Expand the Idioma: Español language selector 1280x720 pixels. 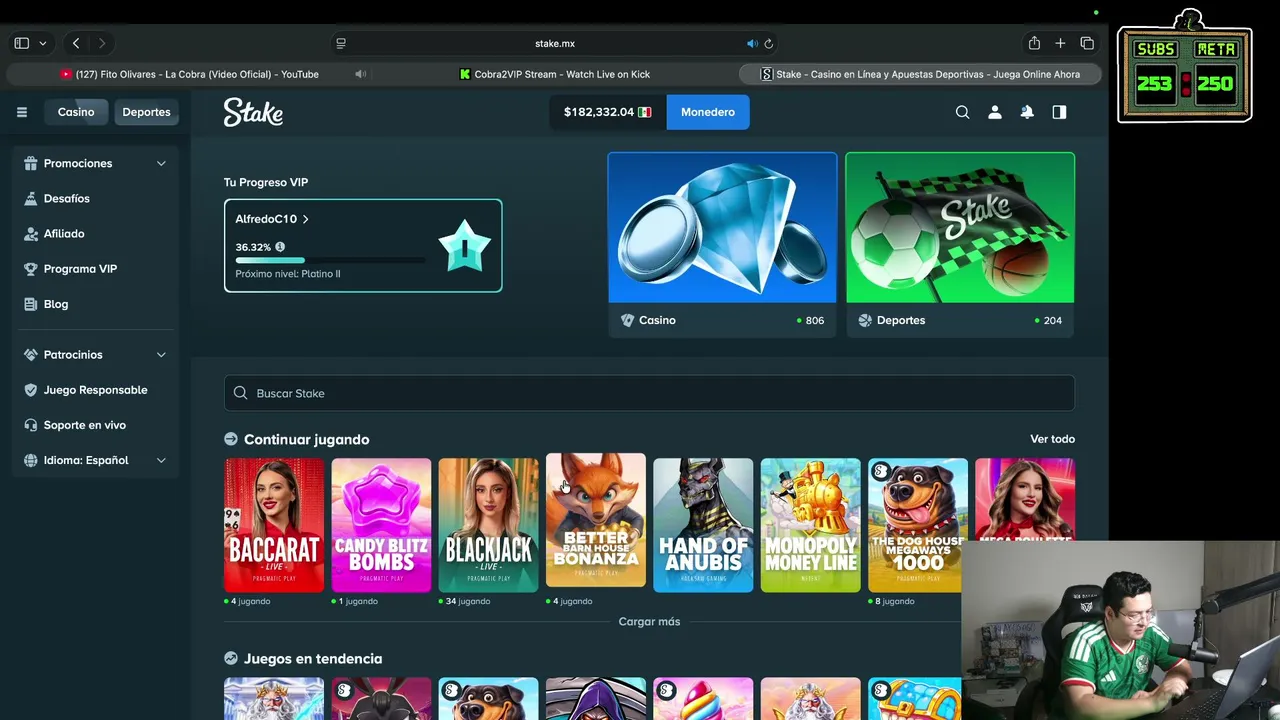[95, 460]
